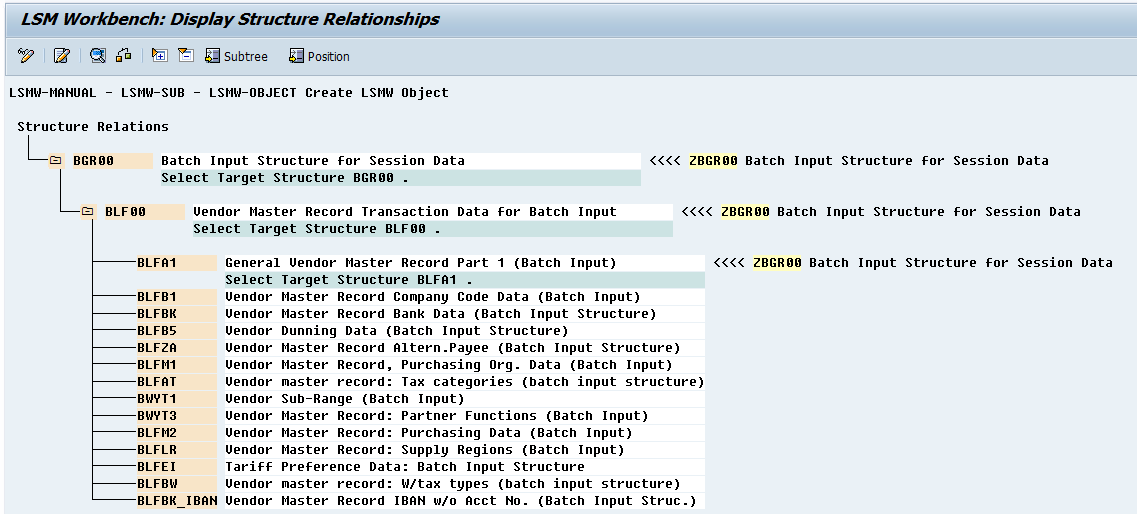
Task: Collapse the BGR00 folder node
Action: 56,161
